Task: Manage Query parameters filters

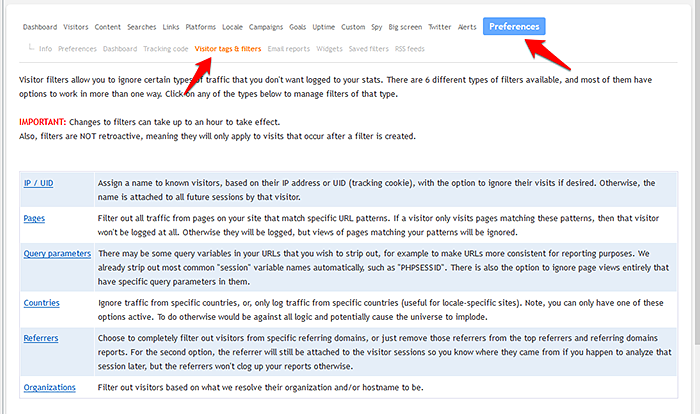Action: tap(57, 253)
